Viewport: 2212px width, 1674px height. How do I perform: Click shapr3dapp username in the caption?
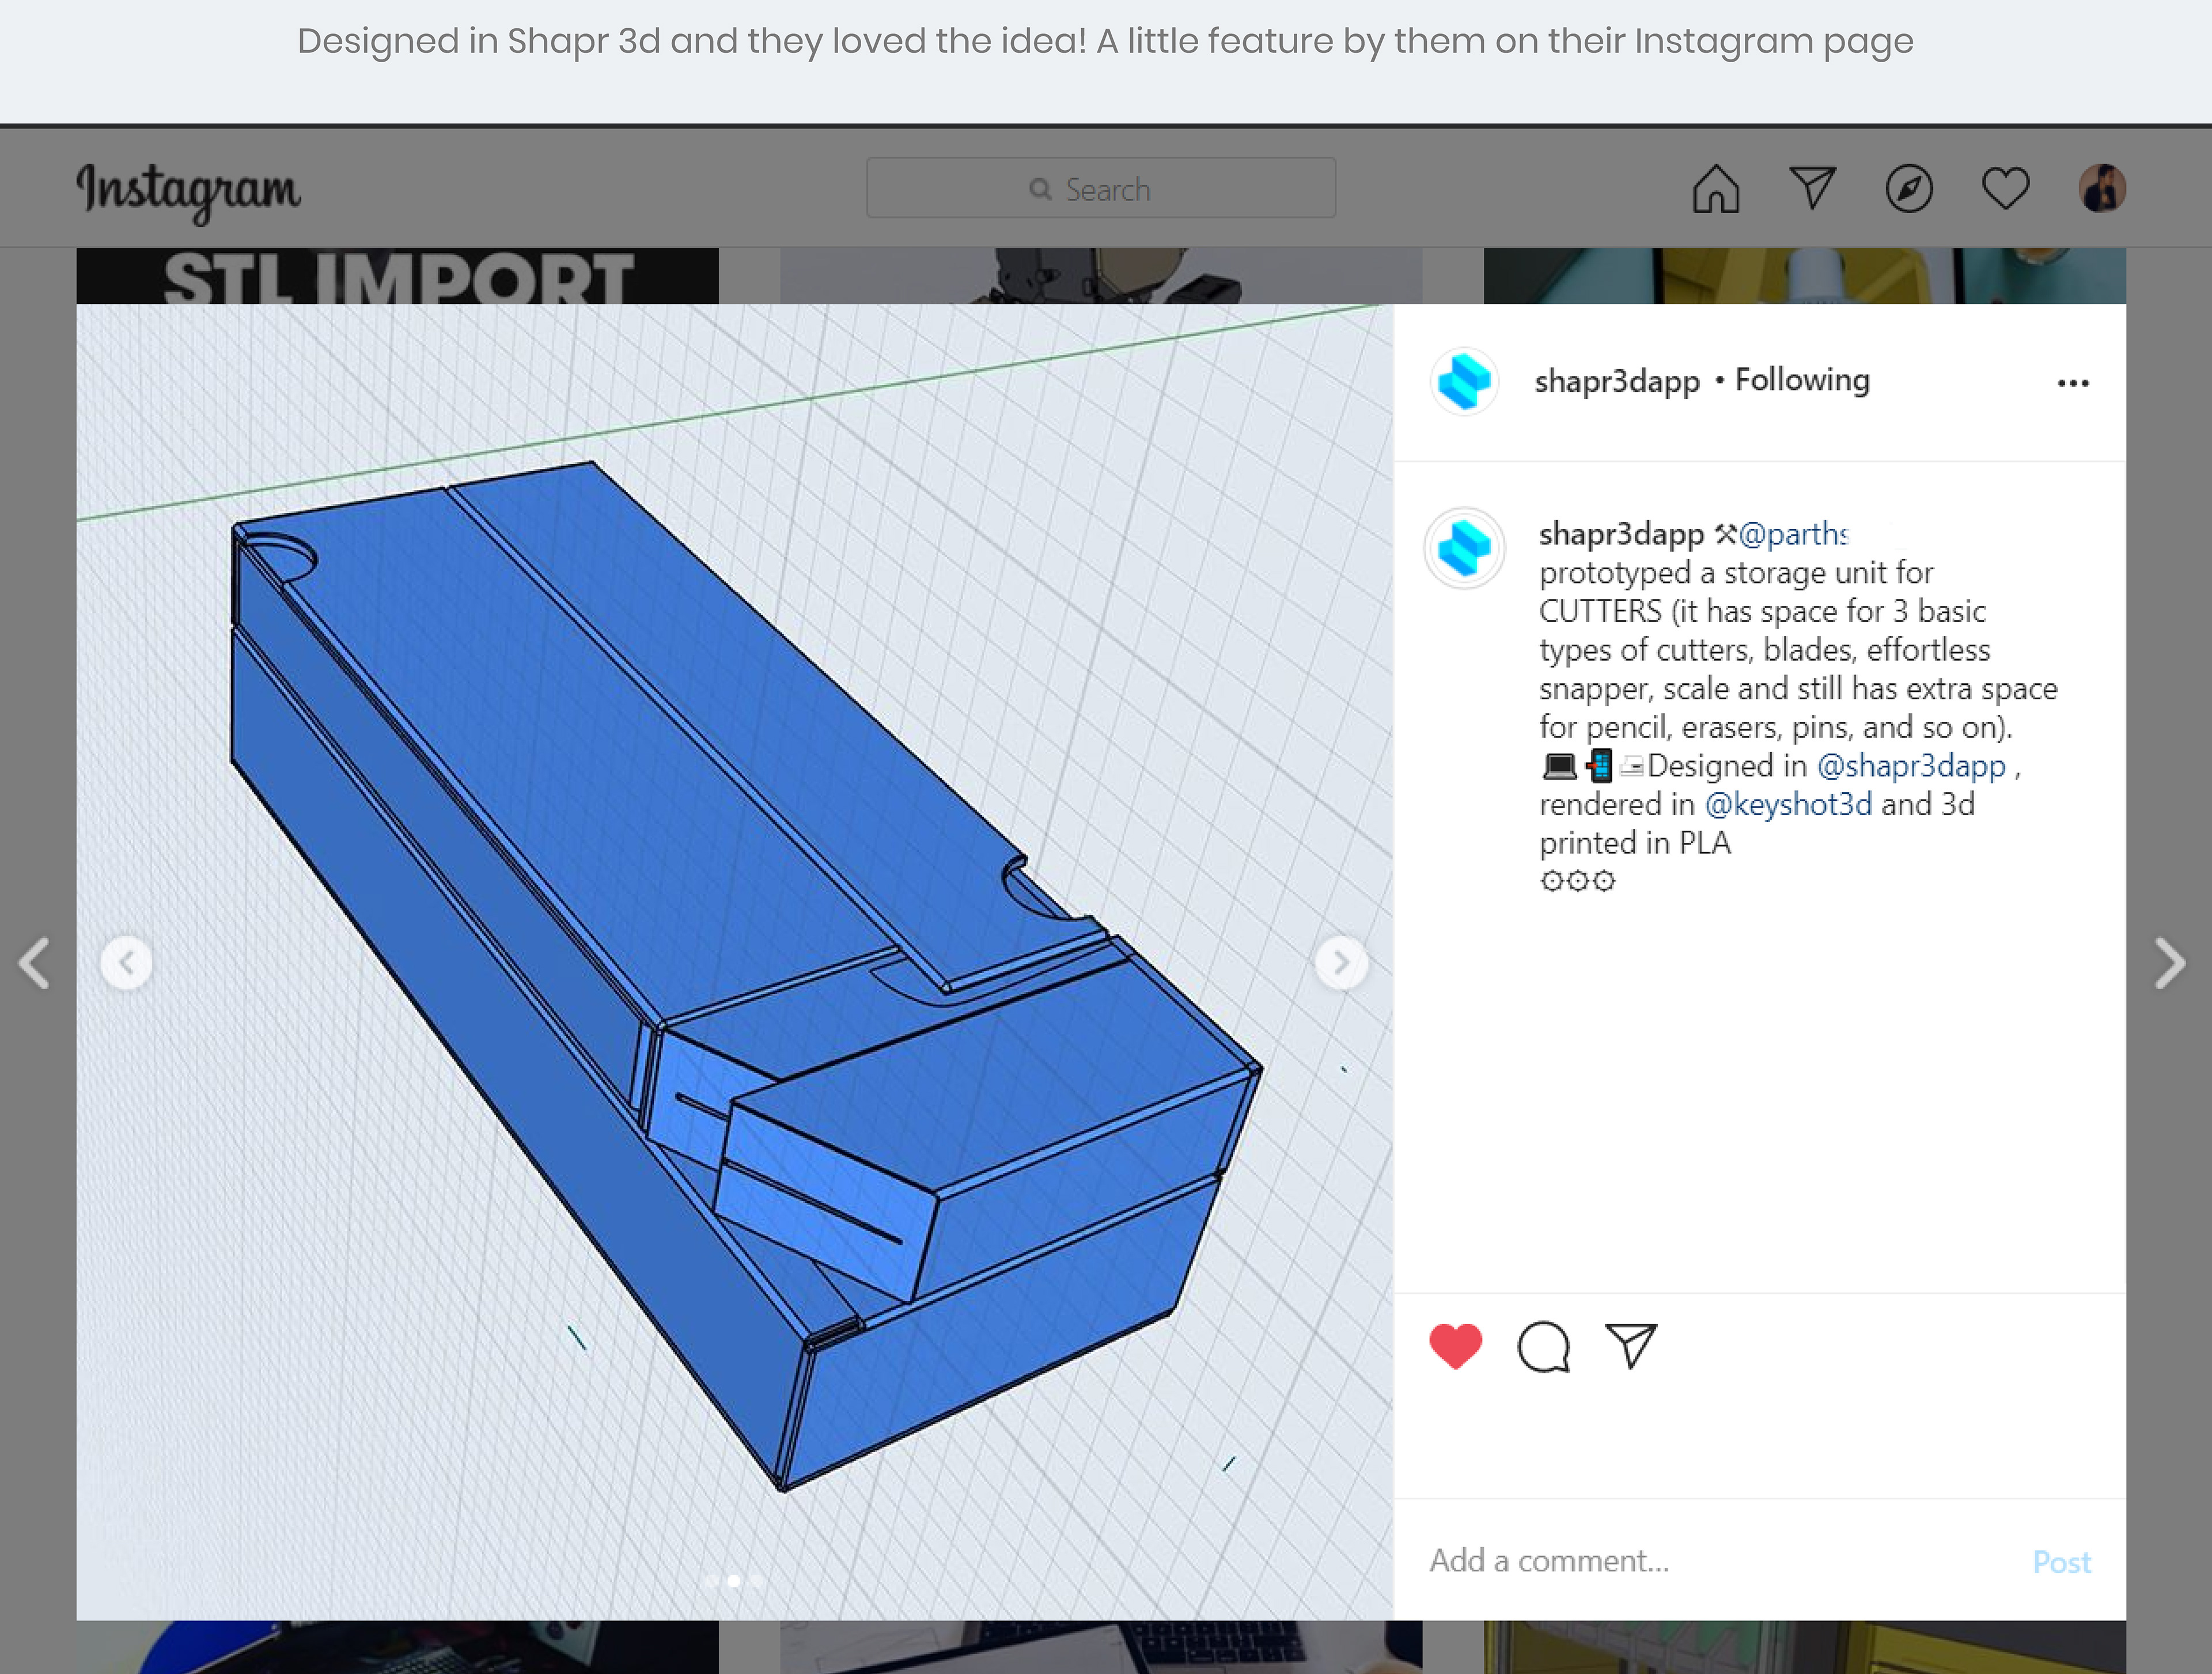point(1621,534)
